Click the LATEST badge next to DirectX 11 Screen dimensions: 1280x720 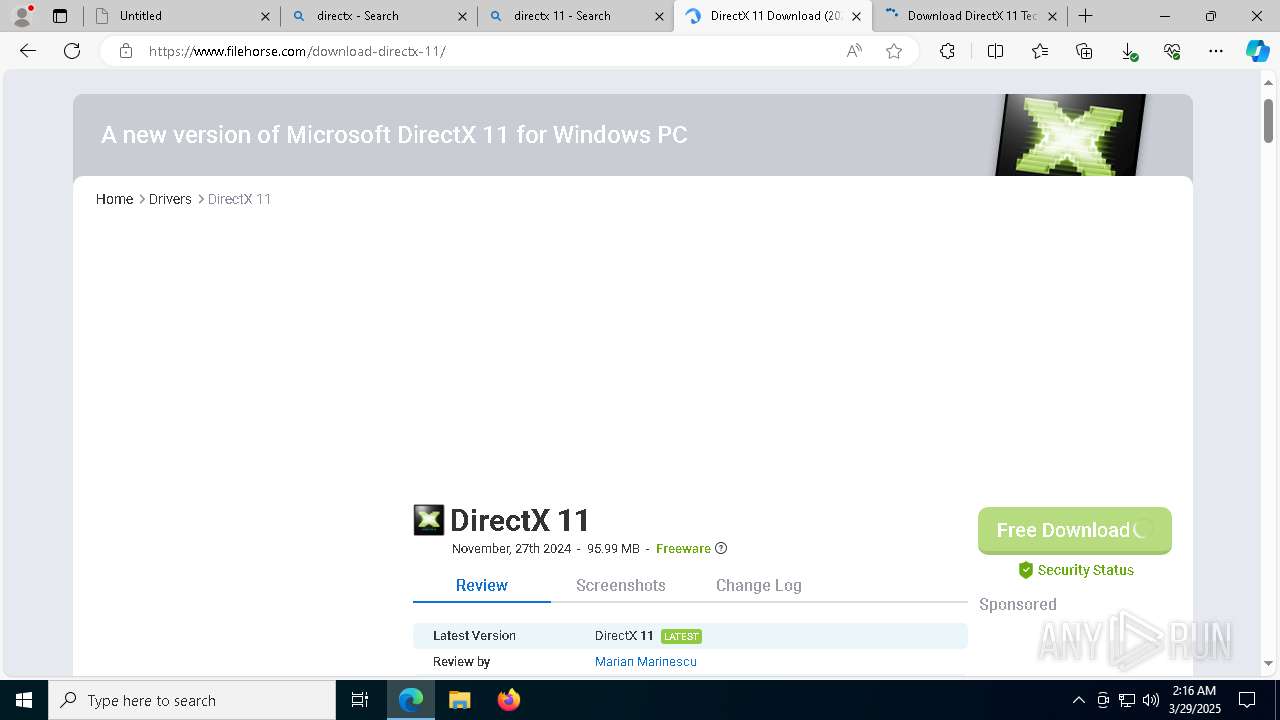point(681,636)
